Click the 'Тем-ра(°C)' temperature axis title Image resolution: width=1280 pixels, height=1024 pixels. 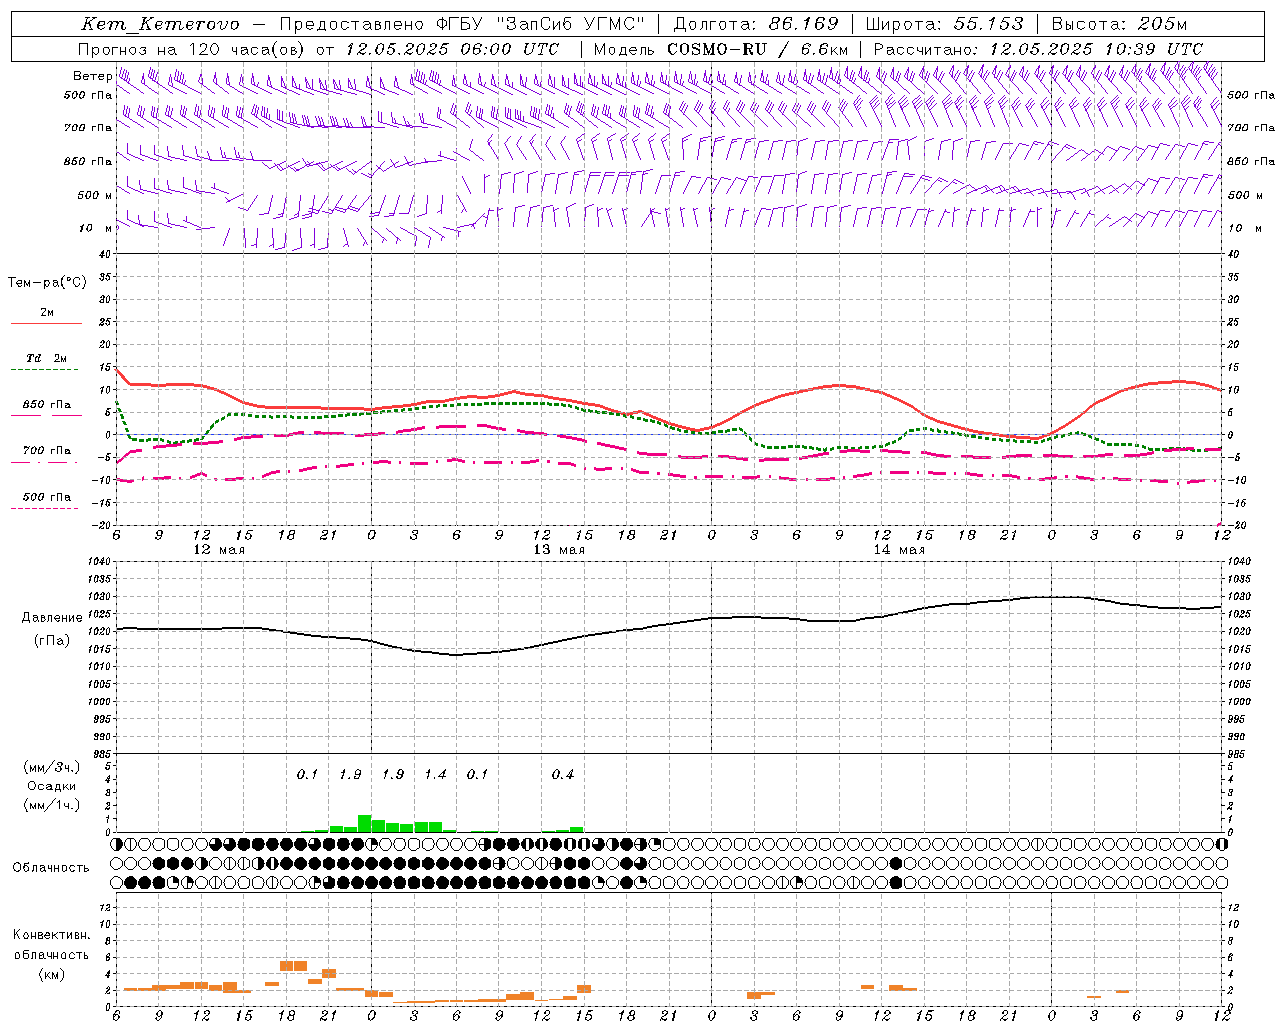[x=47, y=283]
